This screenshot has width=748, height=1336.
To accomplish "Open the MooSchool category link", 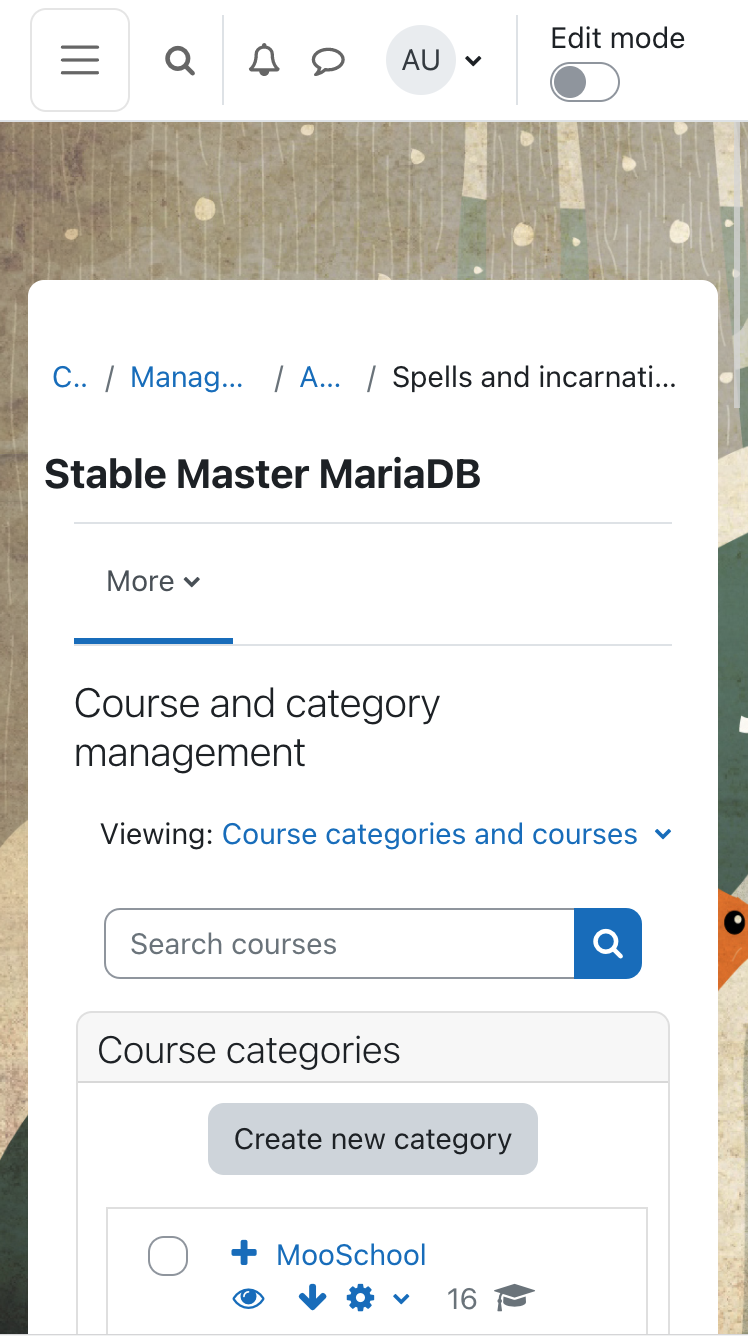I will point(351,1254).
